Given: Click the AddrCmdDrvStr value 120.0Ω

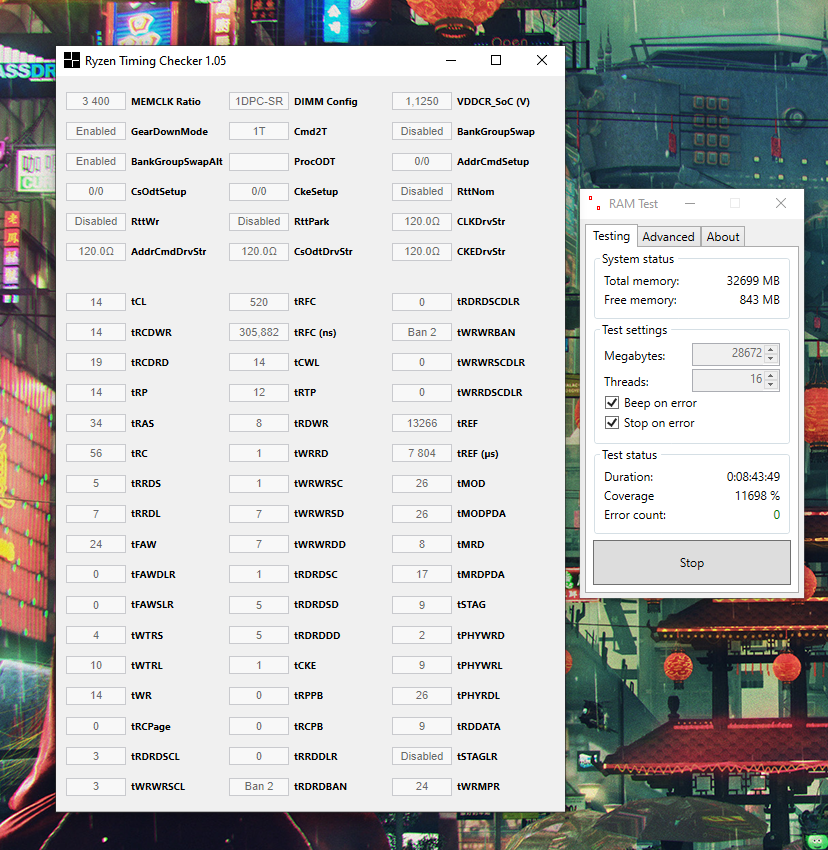Looking at the screenshot, I should (96, 252).
